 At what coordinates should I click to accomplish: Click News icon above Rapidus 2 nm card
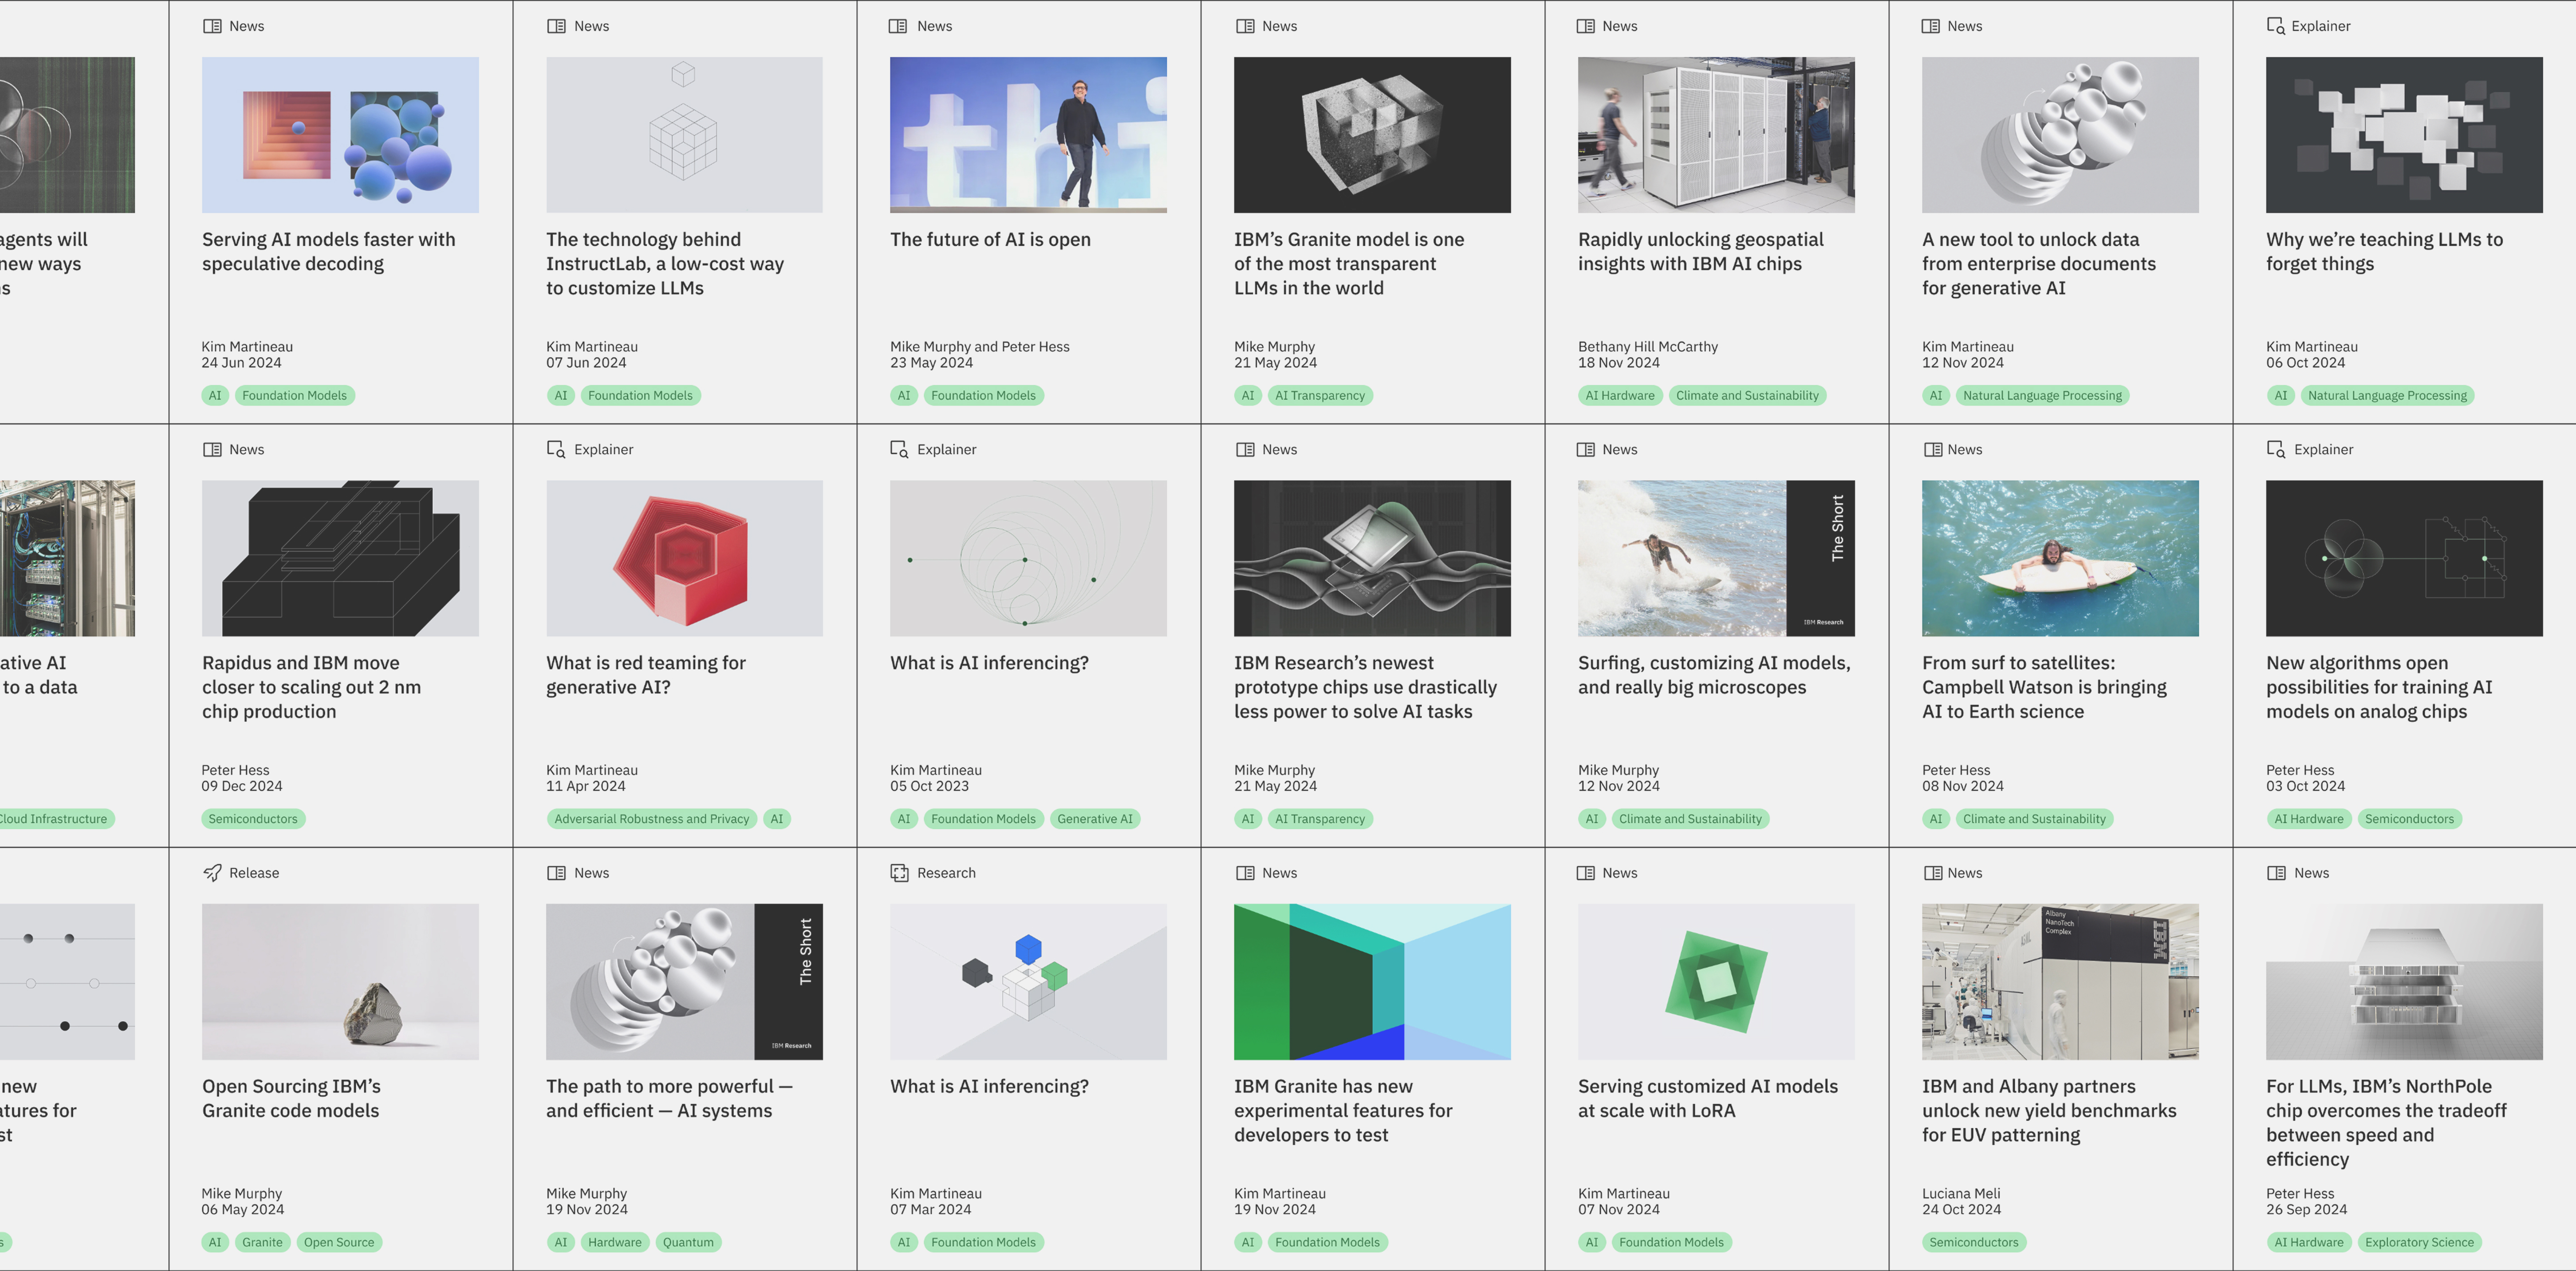[x=212, y=450]
